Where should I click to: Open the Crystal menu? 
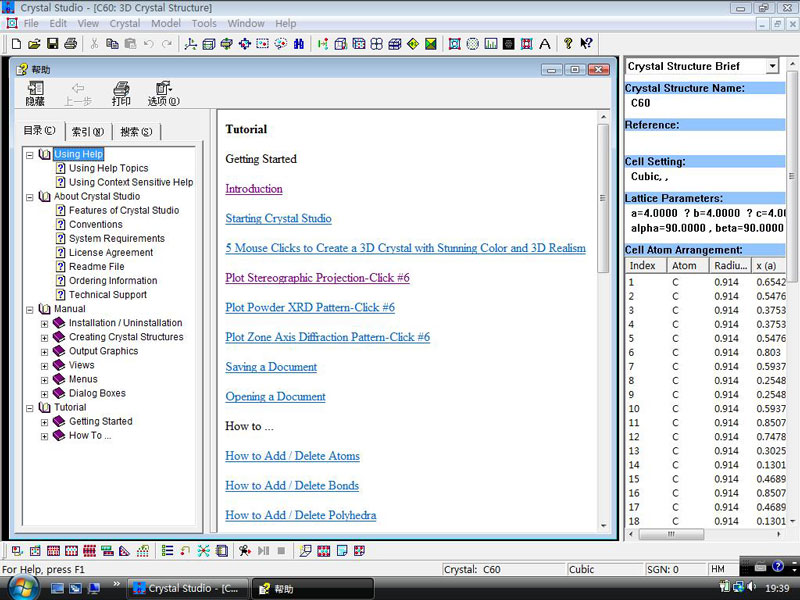(125, 23)
